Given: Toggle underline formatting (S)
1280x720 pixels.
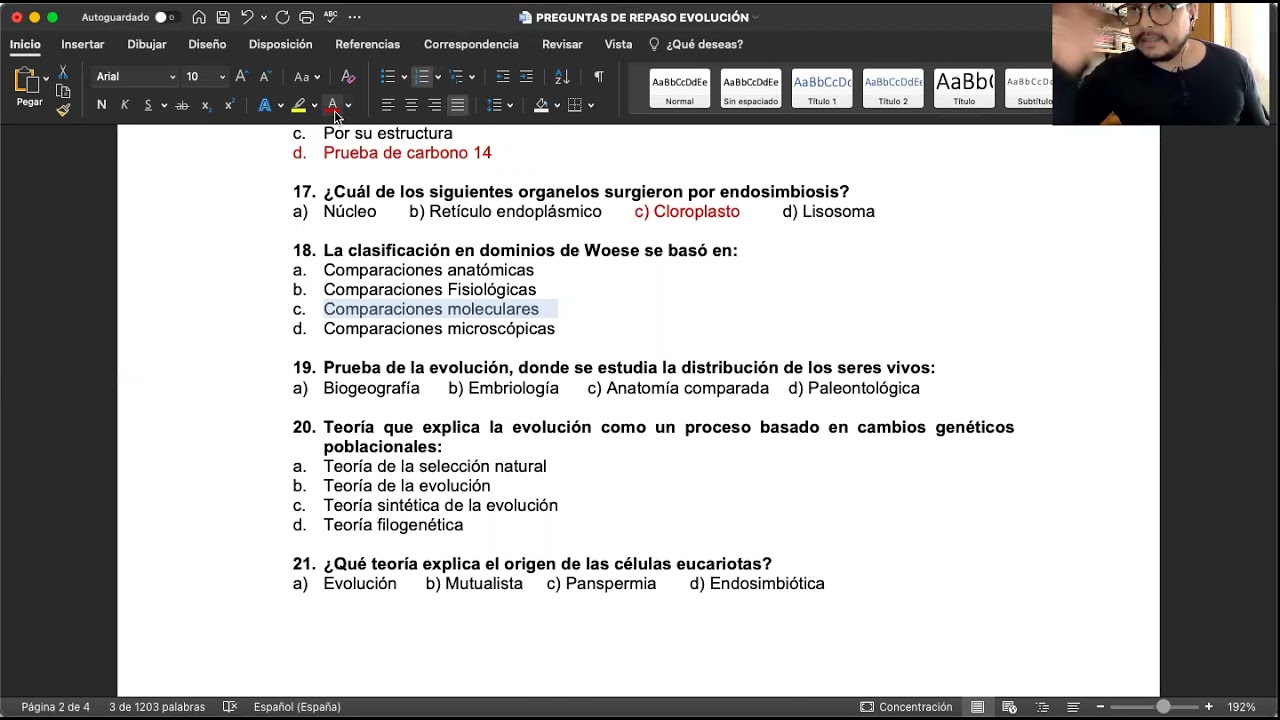Looking at the screenshot, I should point(148,105).
